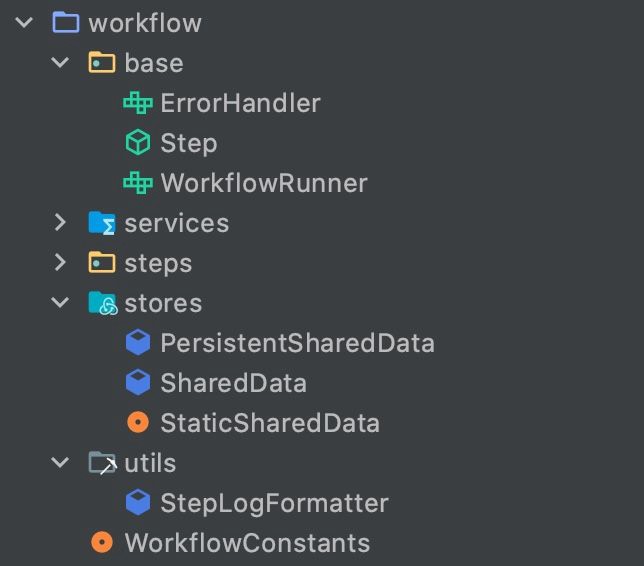The height and width of the screenshot is (566, 644).
Task: Click the stores folder icon
Action: [x=103, y=303]
